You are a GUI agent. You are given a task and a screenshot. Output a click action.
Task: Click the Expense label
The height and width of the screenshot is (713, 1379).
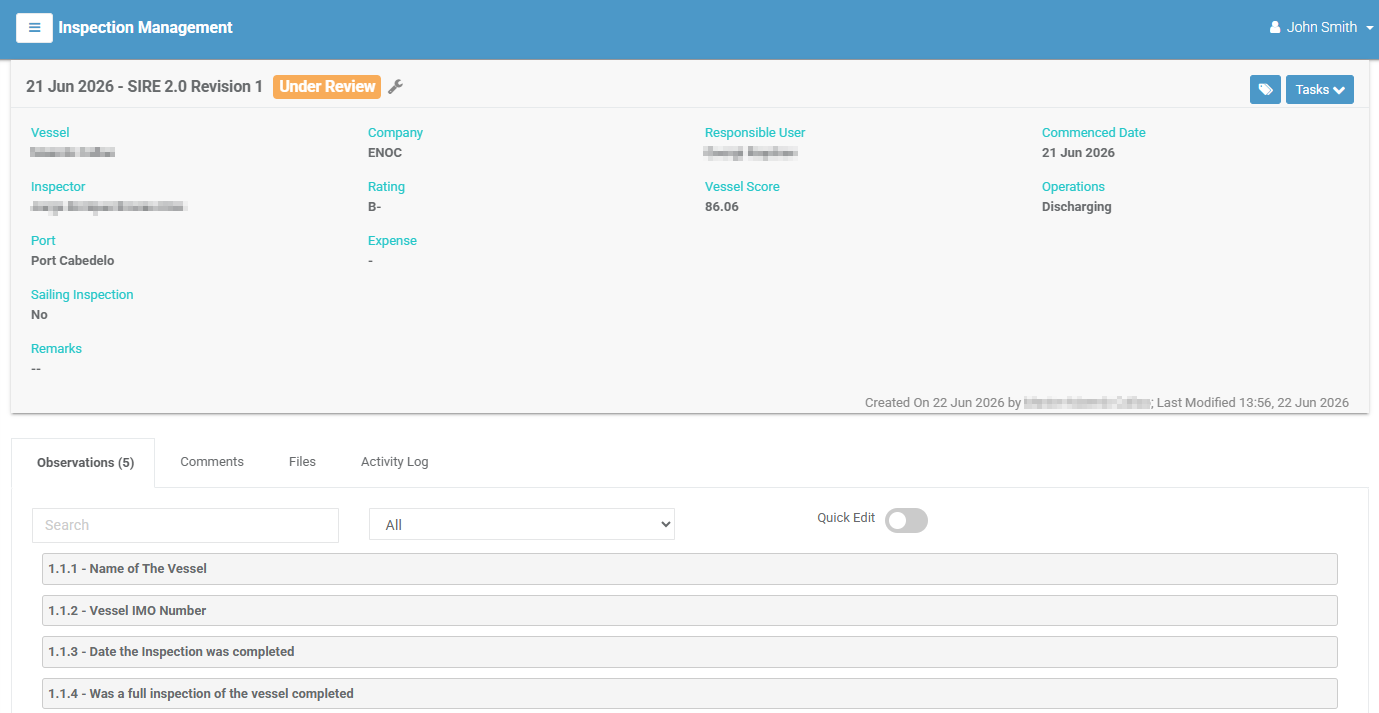(x=392, y=241)
